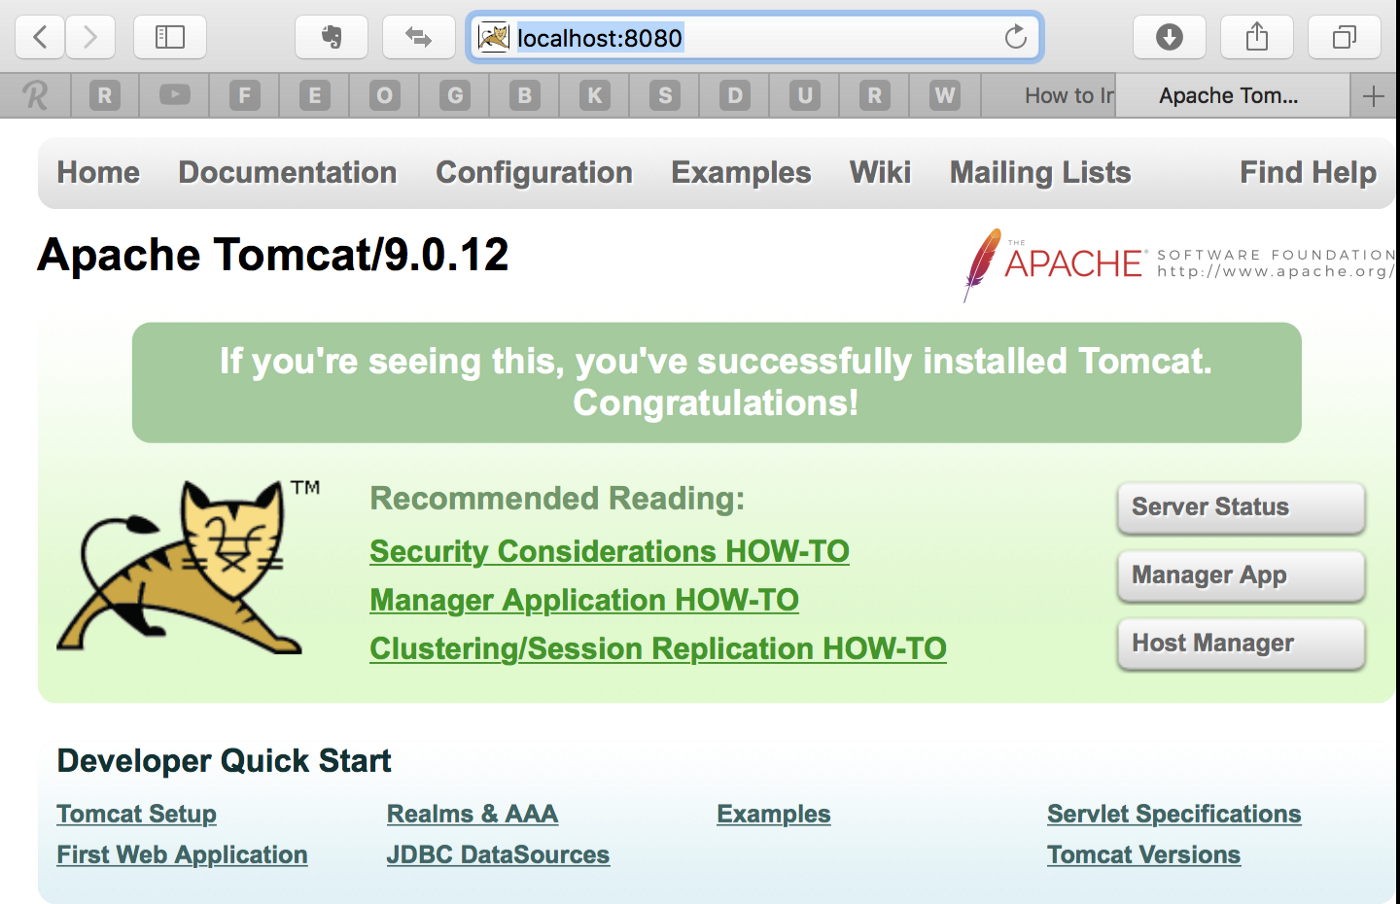Open Find Help in the top nav

pyautogui.click(x=1308, y=172)
